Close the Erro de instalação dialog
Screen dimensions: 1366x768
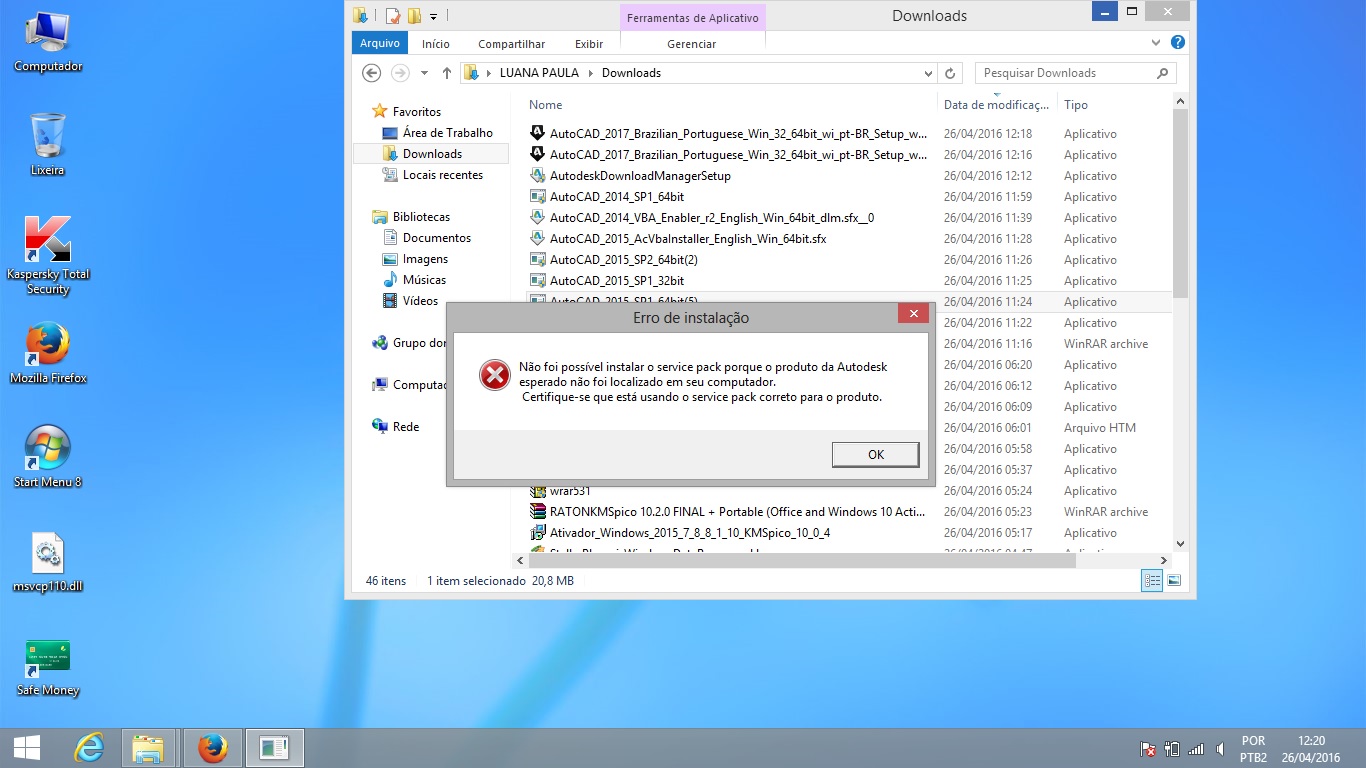[913, 314]
